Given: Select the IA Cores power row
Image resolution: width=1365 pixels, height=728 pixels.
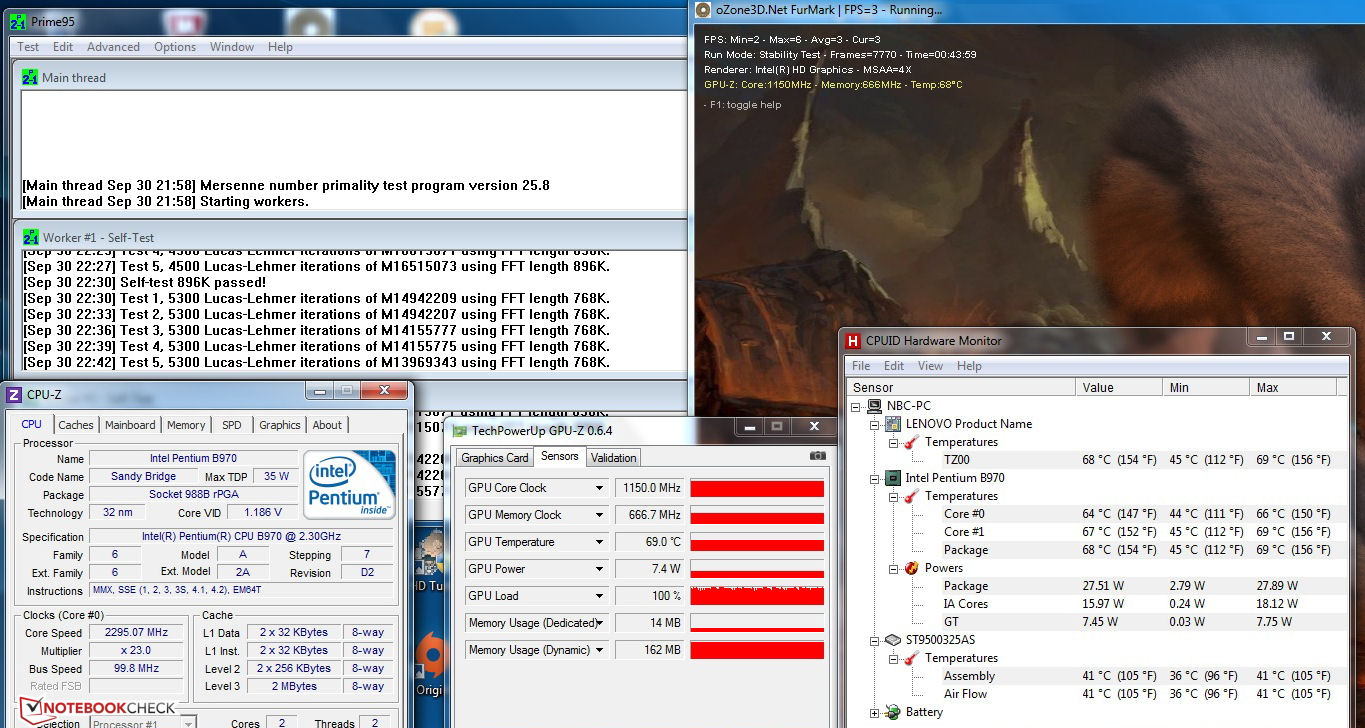Looking at the screenshot, I should pos(1095,604).
